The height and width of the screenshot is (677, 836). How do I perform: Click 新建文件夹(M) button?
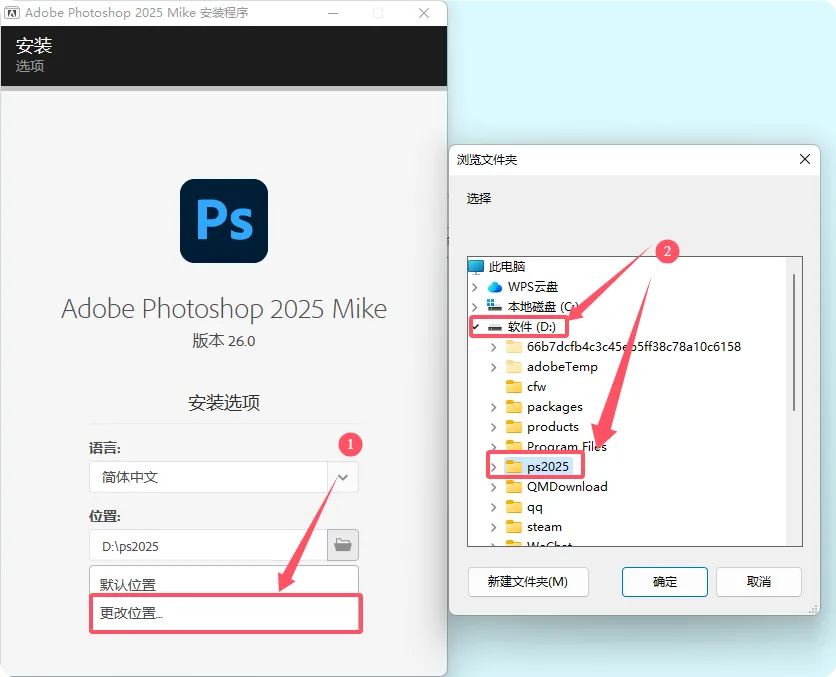(x=528, y=582)
